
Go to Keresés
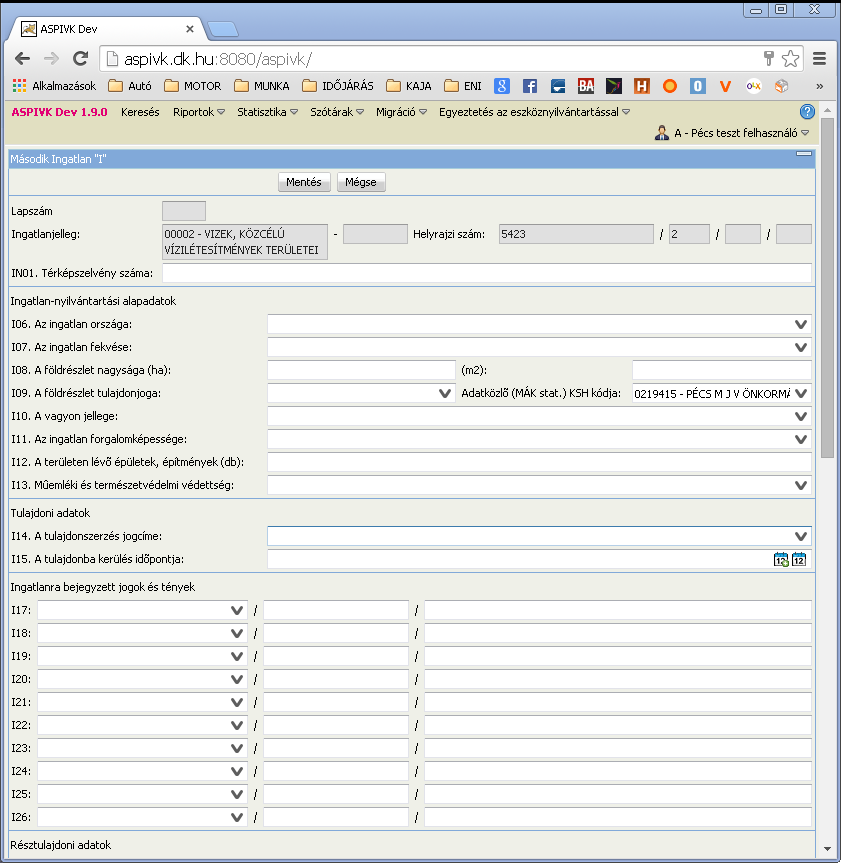pos(140,112)
